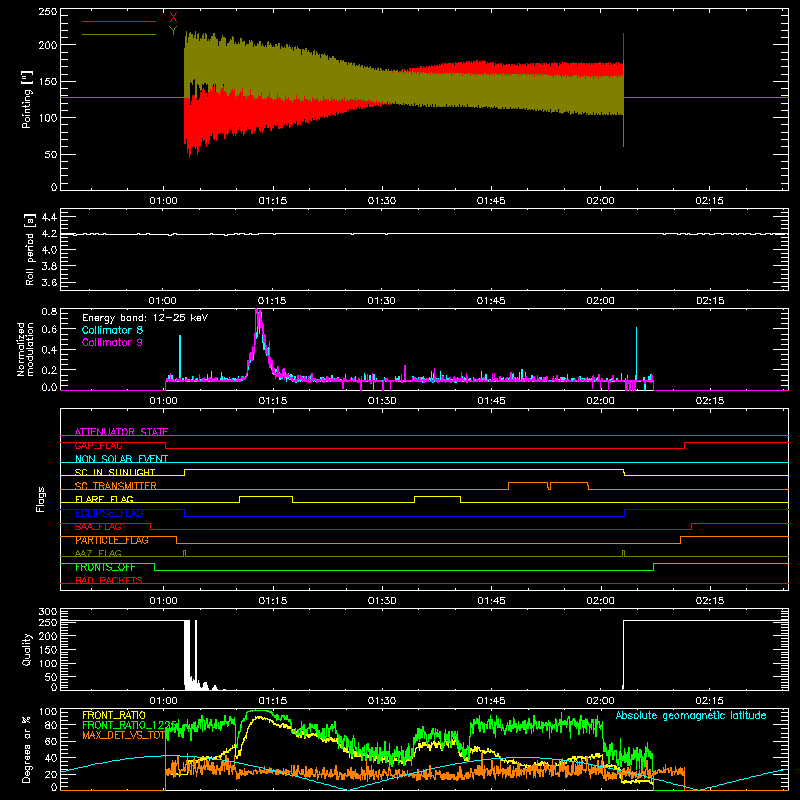Click the ECLIPSE_FLAG label

[x=109, y=513]
